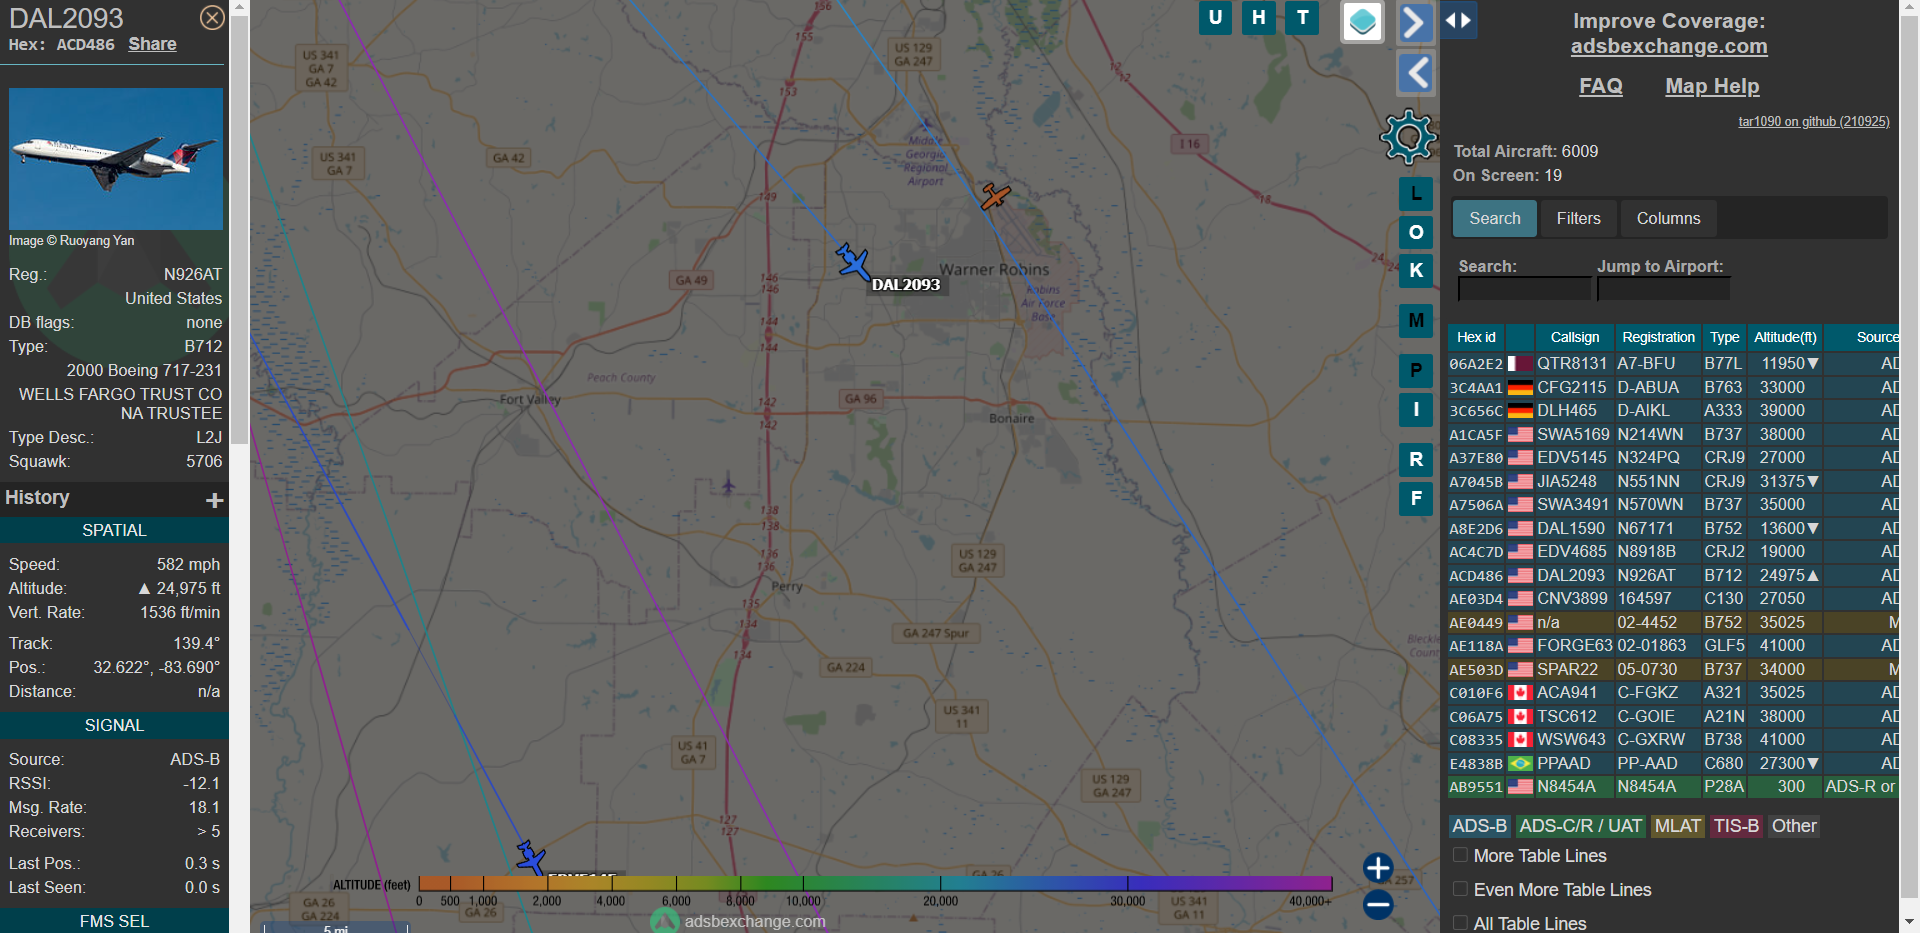Focus the Search input field
1920x933 pixels.
click(1524, 289)
